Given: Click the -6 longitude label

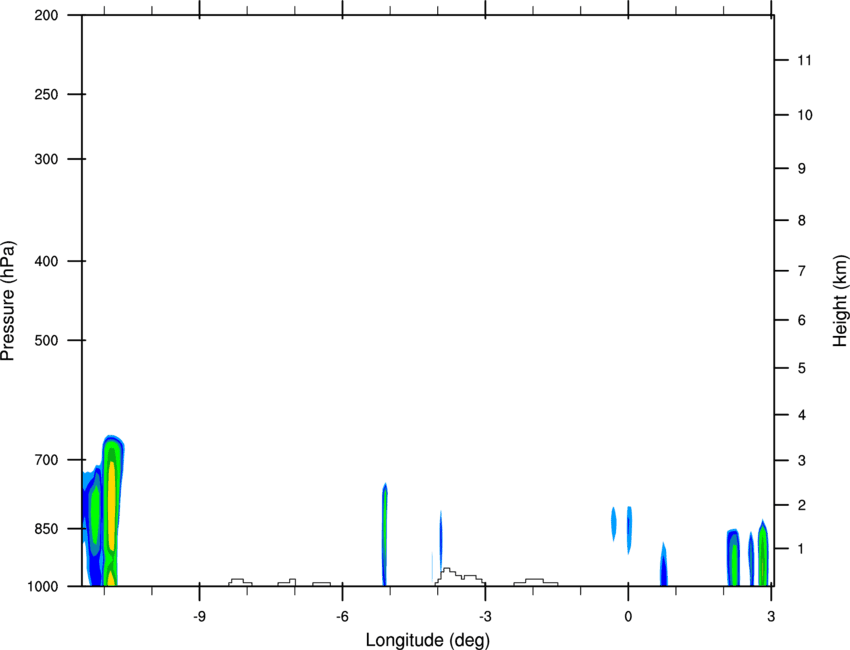Looking at the screenshot, I should (x=342, y=616).
